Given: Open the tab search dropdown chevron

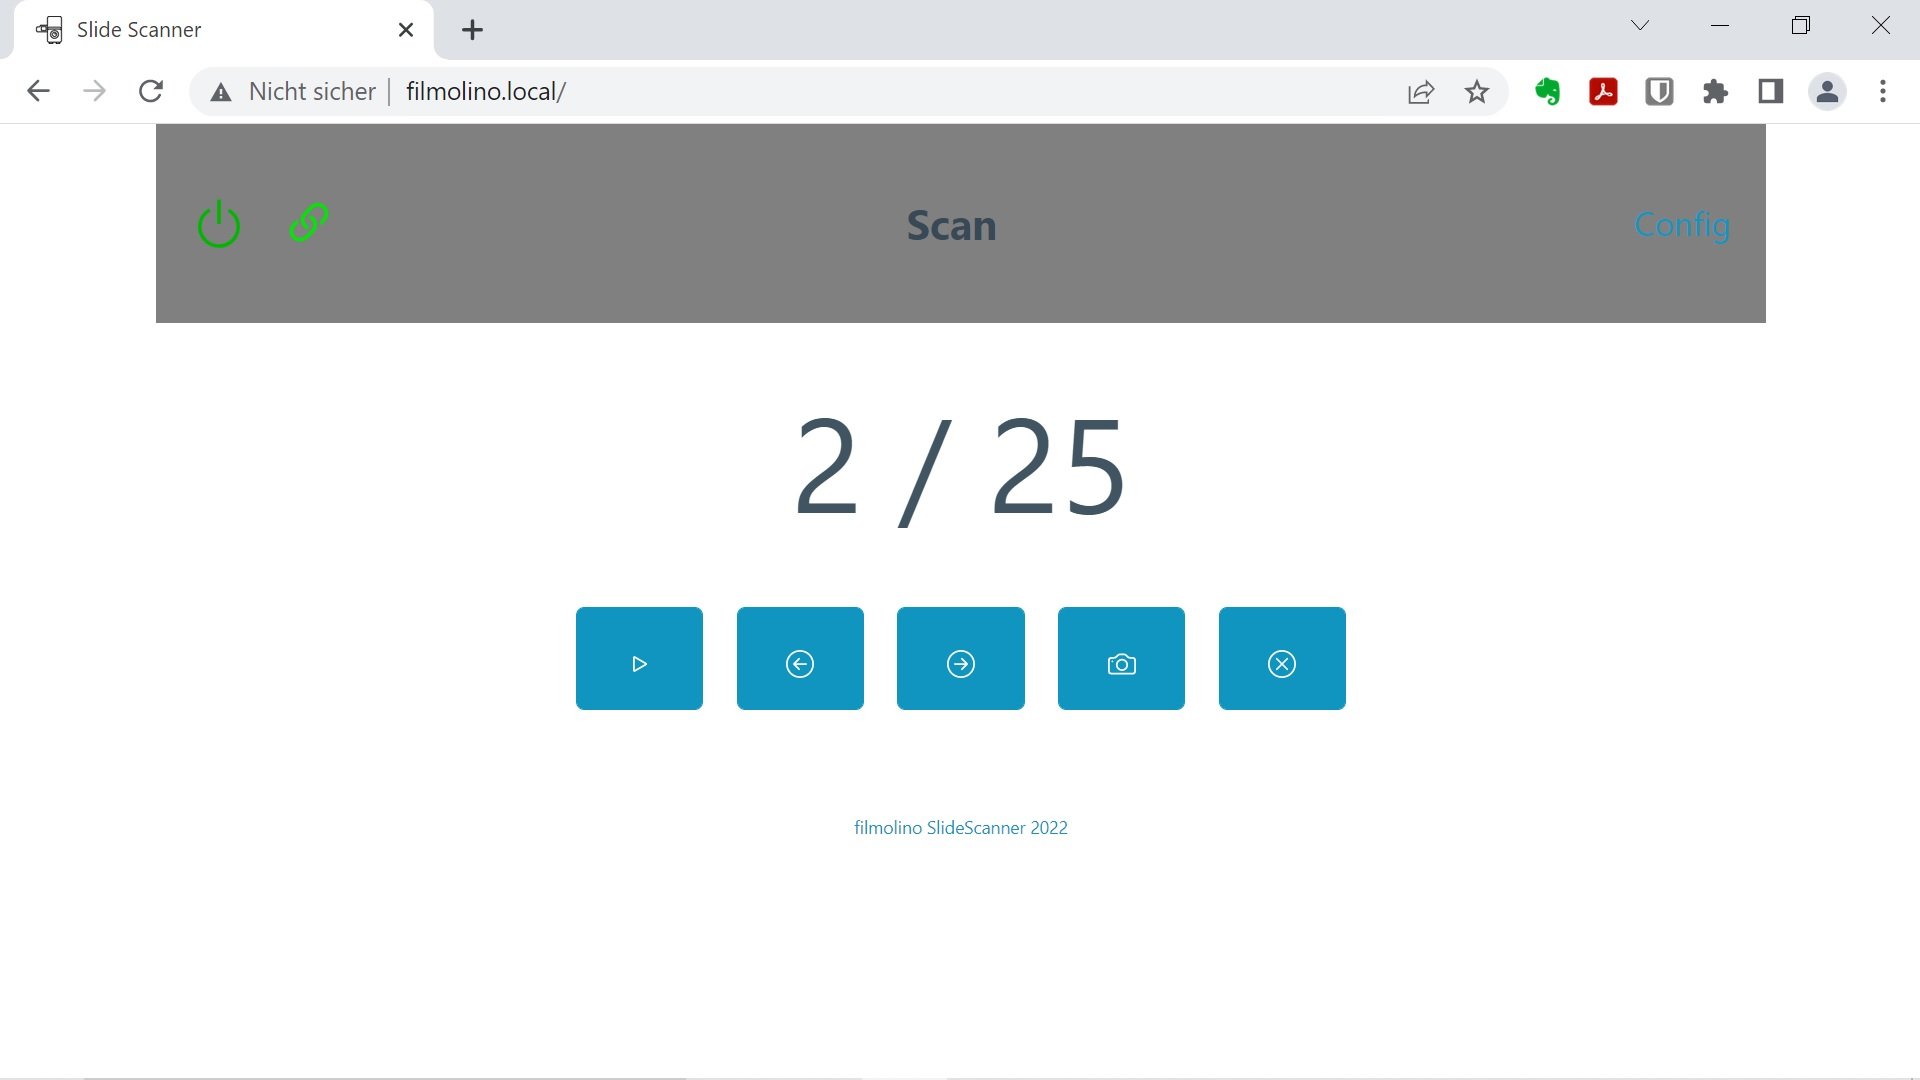Looking at the screenshot, I should pos(1640,26).
